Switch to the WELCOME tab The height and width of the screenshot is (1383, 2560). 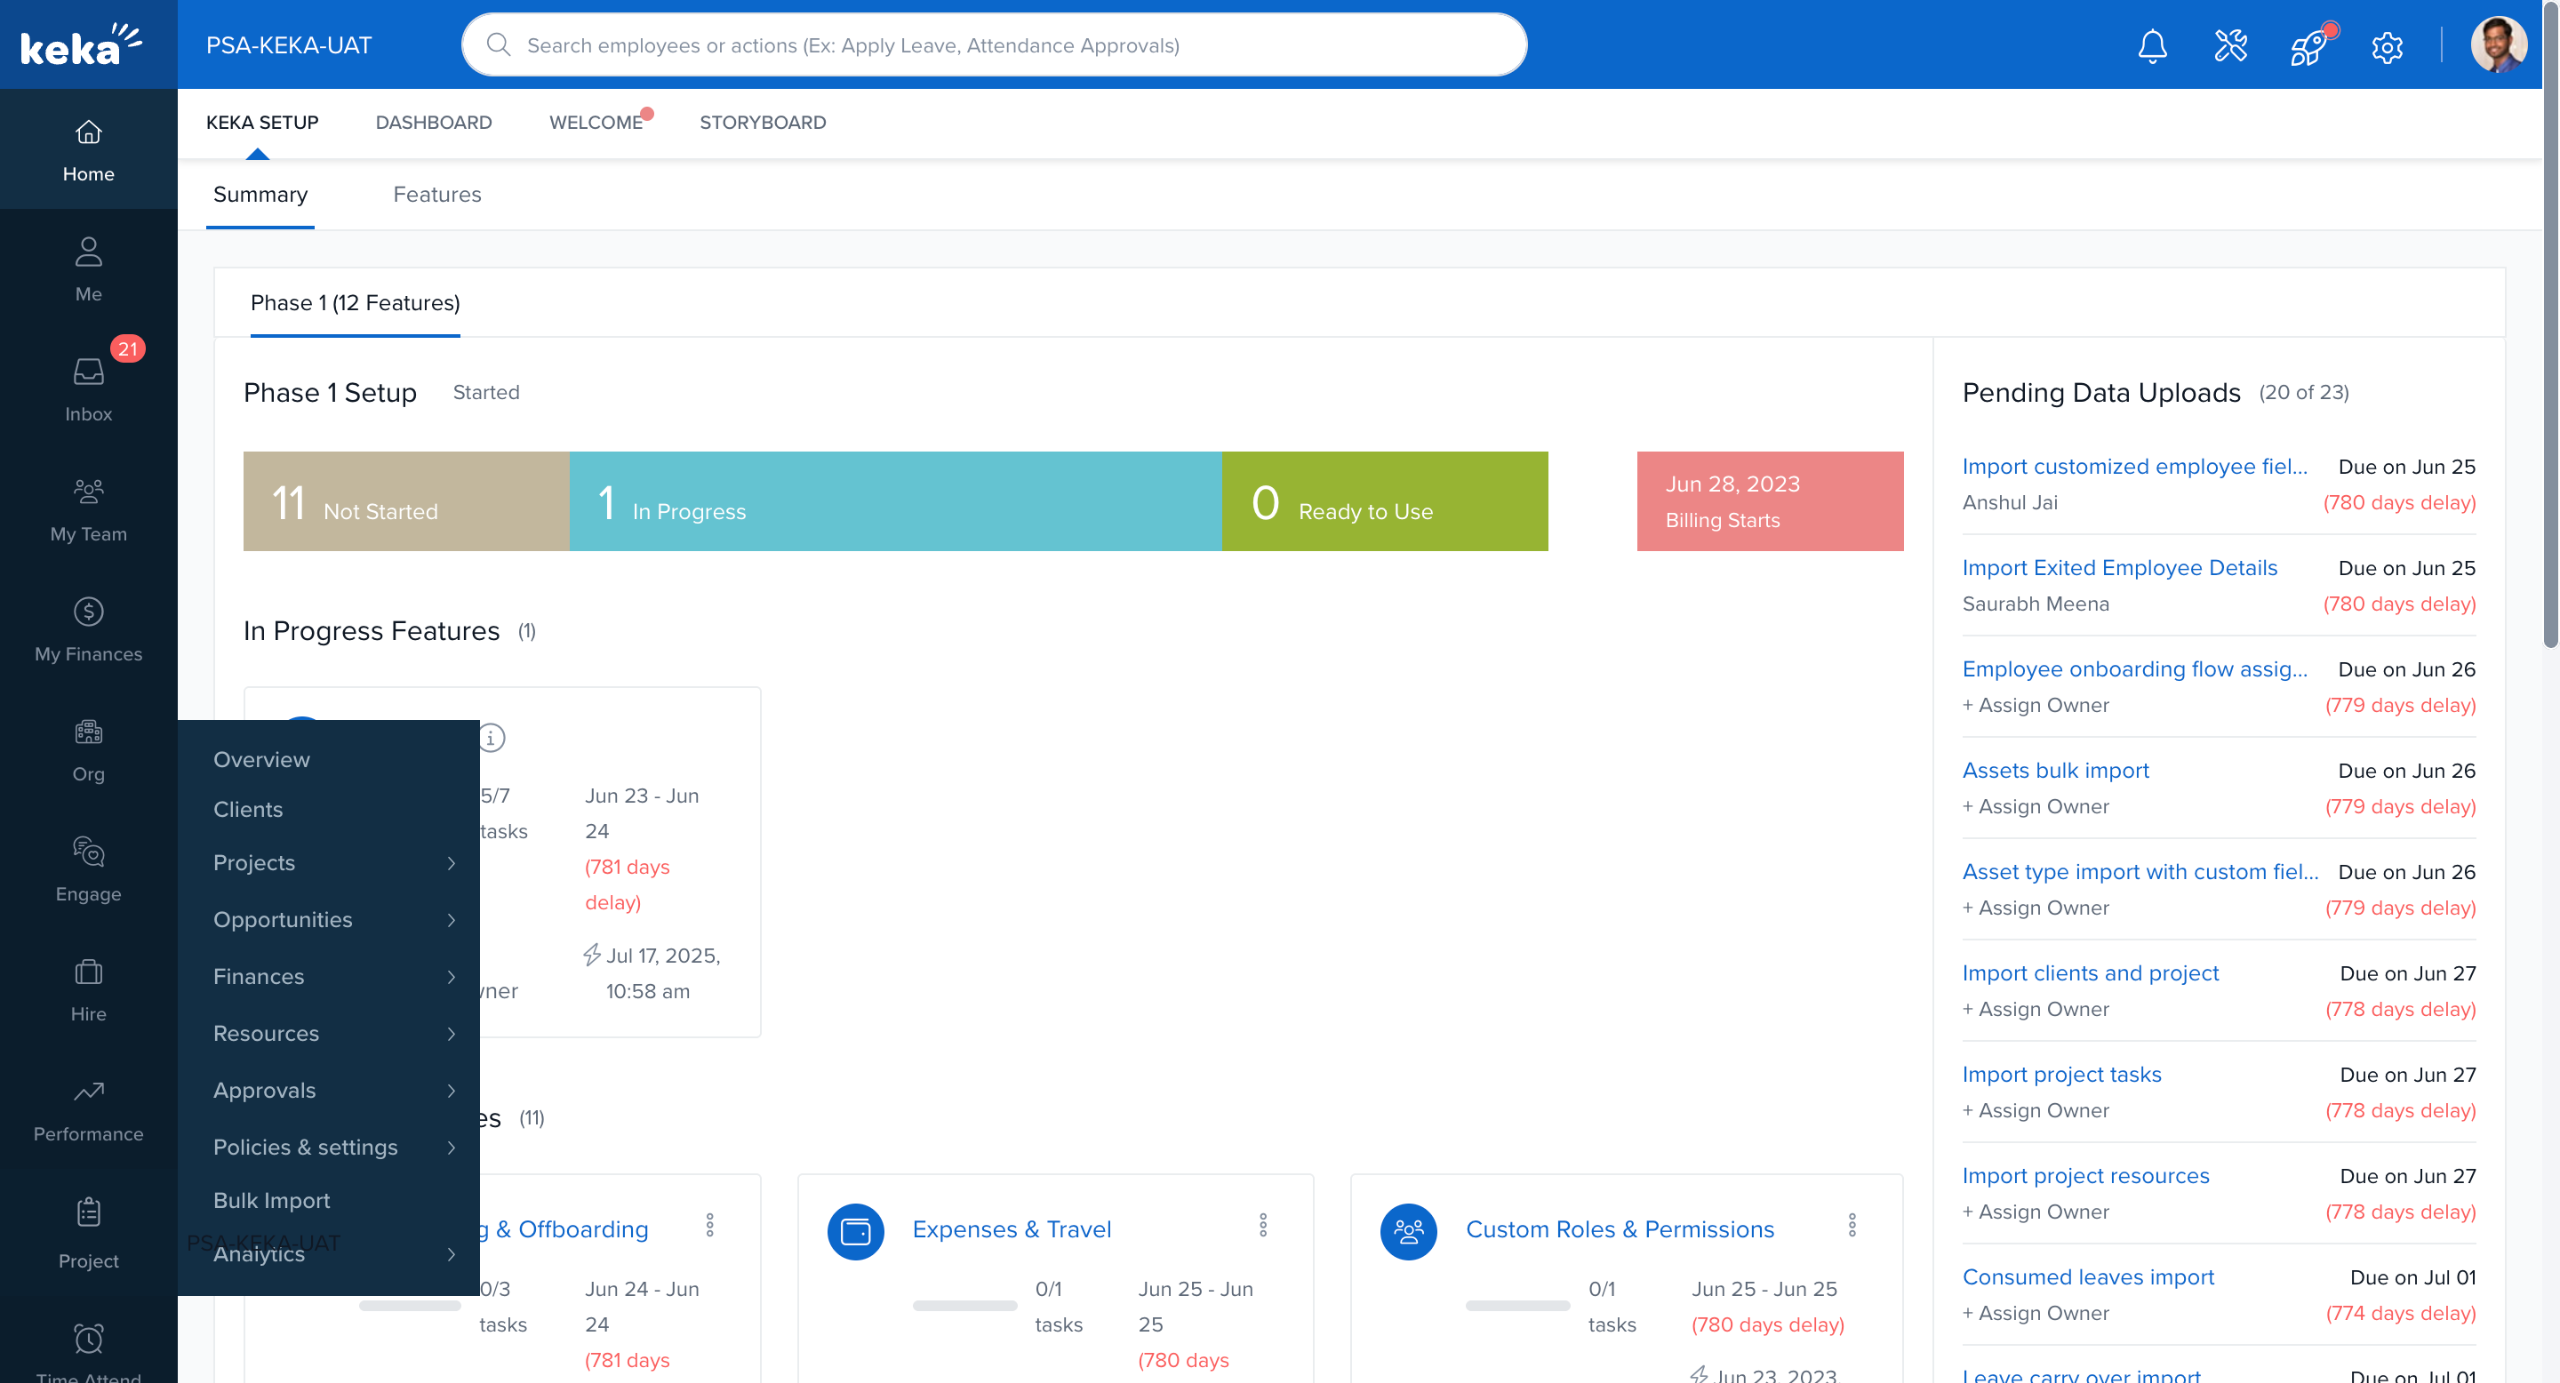[x=596, y=122]
